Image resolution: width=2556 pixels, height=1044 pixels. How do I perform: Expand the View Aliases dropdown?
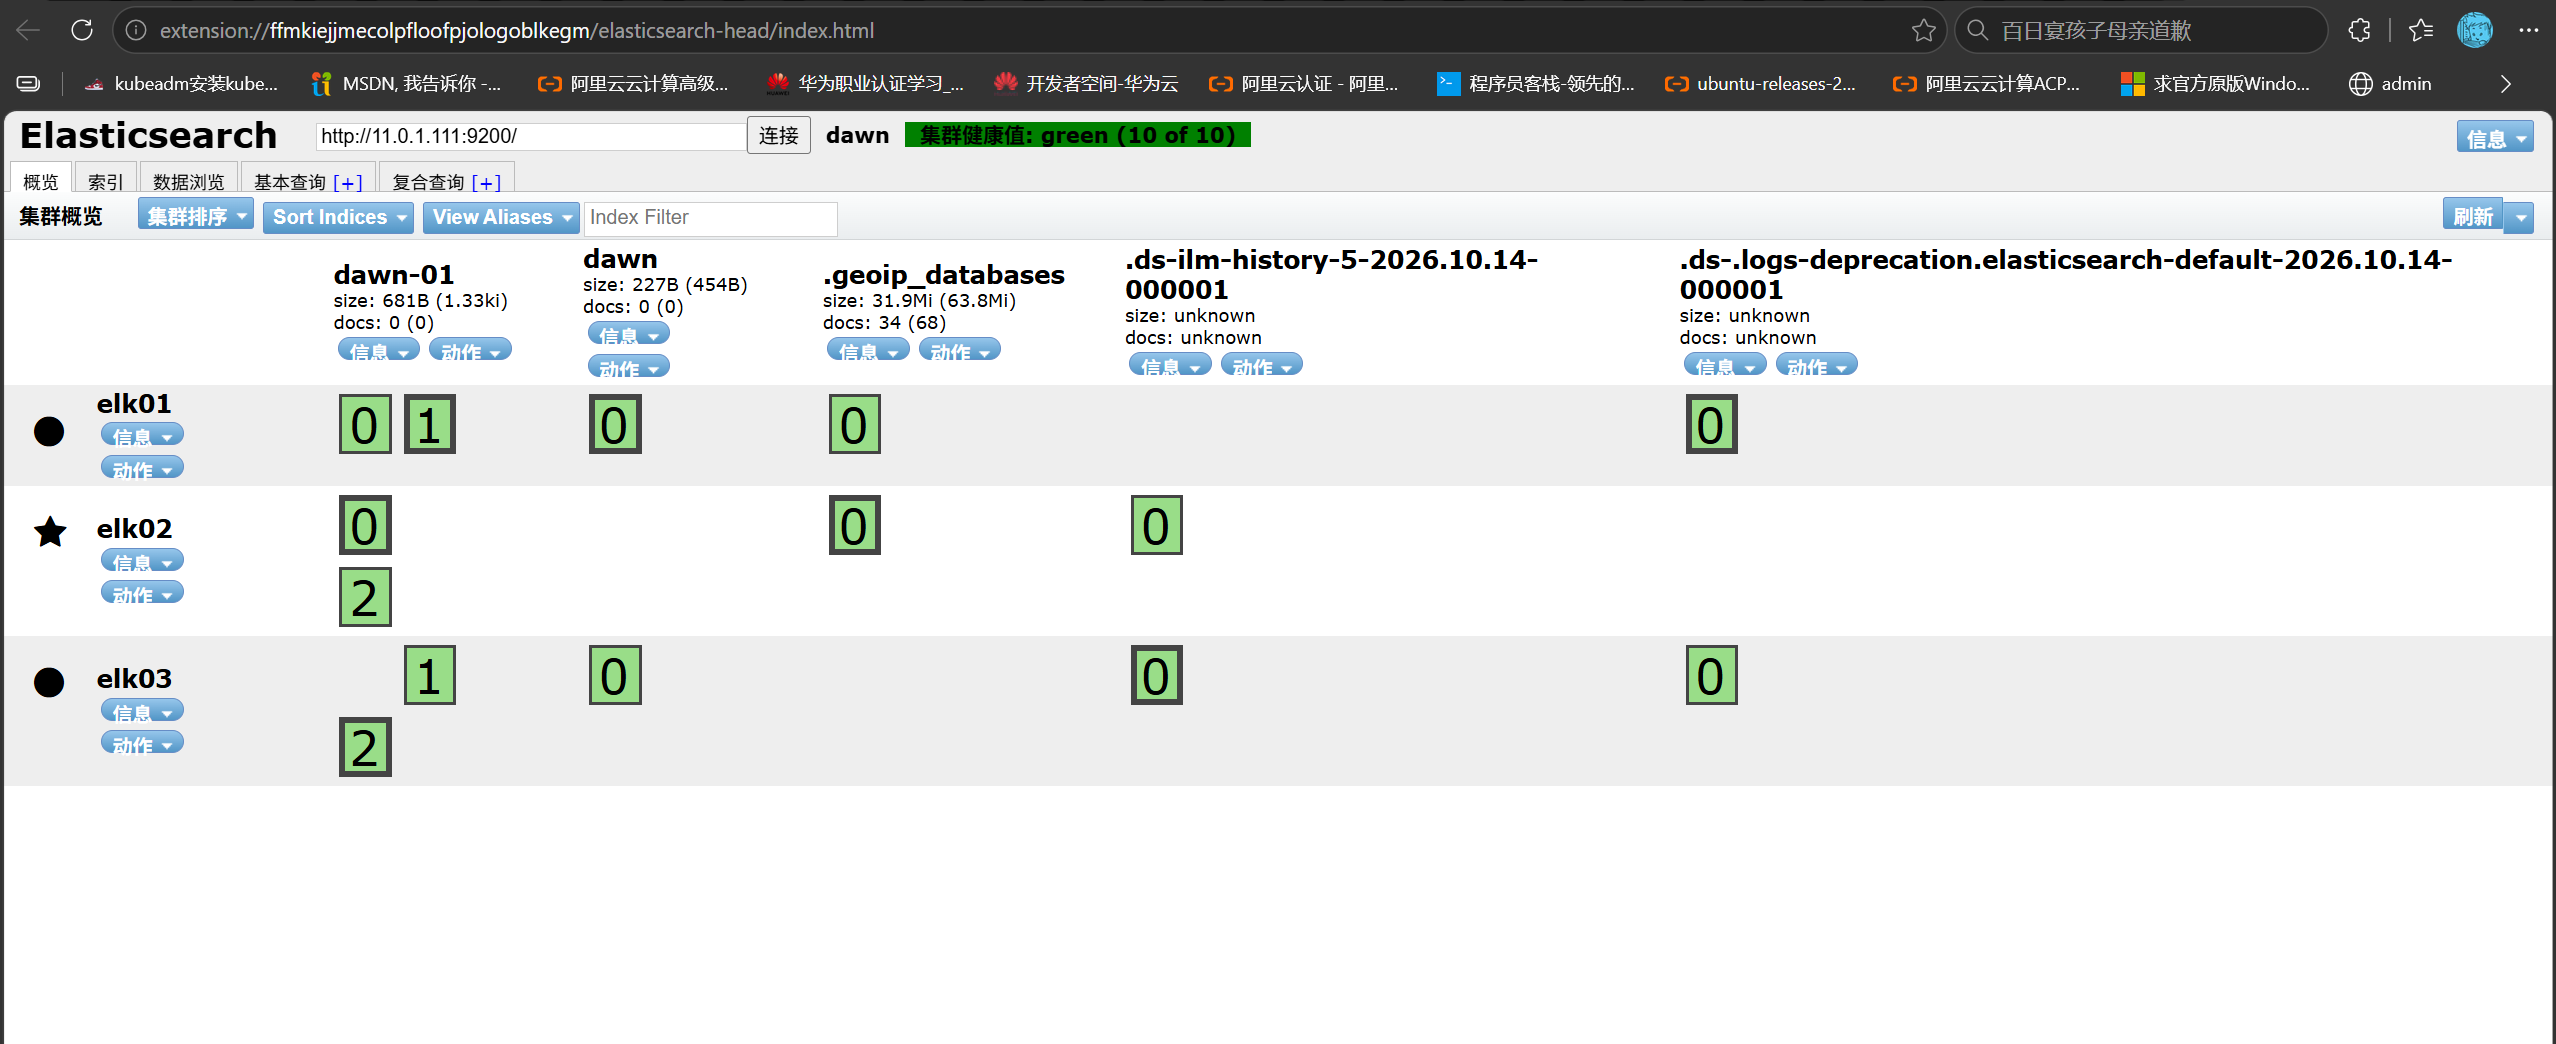point(501,217)
